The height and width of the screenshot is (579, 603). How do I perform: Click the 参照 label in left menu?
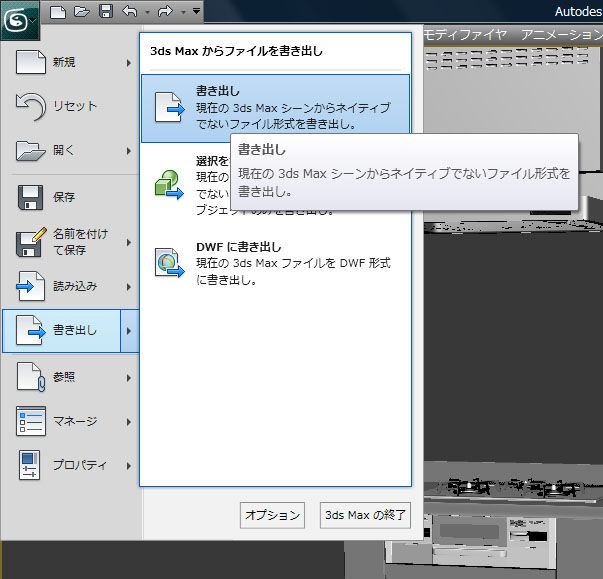coord(64,377)
